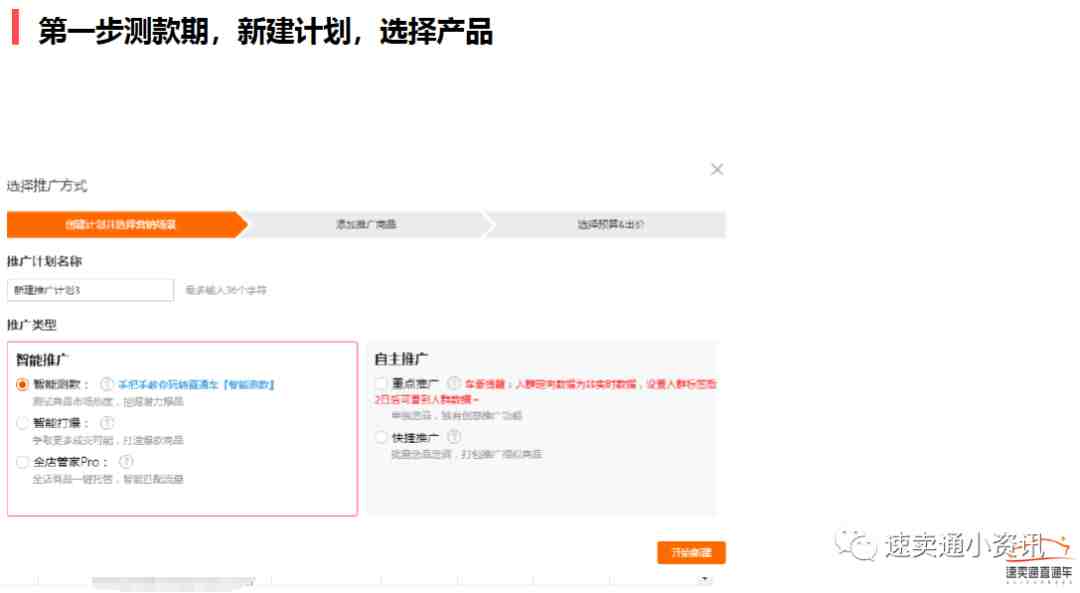Click help icon after 全店管家Pro
1080x593 pixels.
click(126, 462)
